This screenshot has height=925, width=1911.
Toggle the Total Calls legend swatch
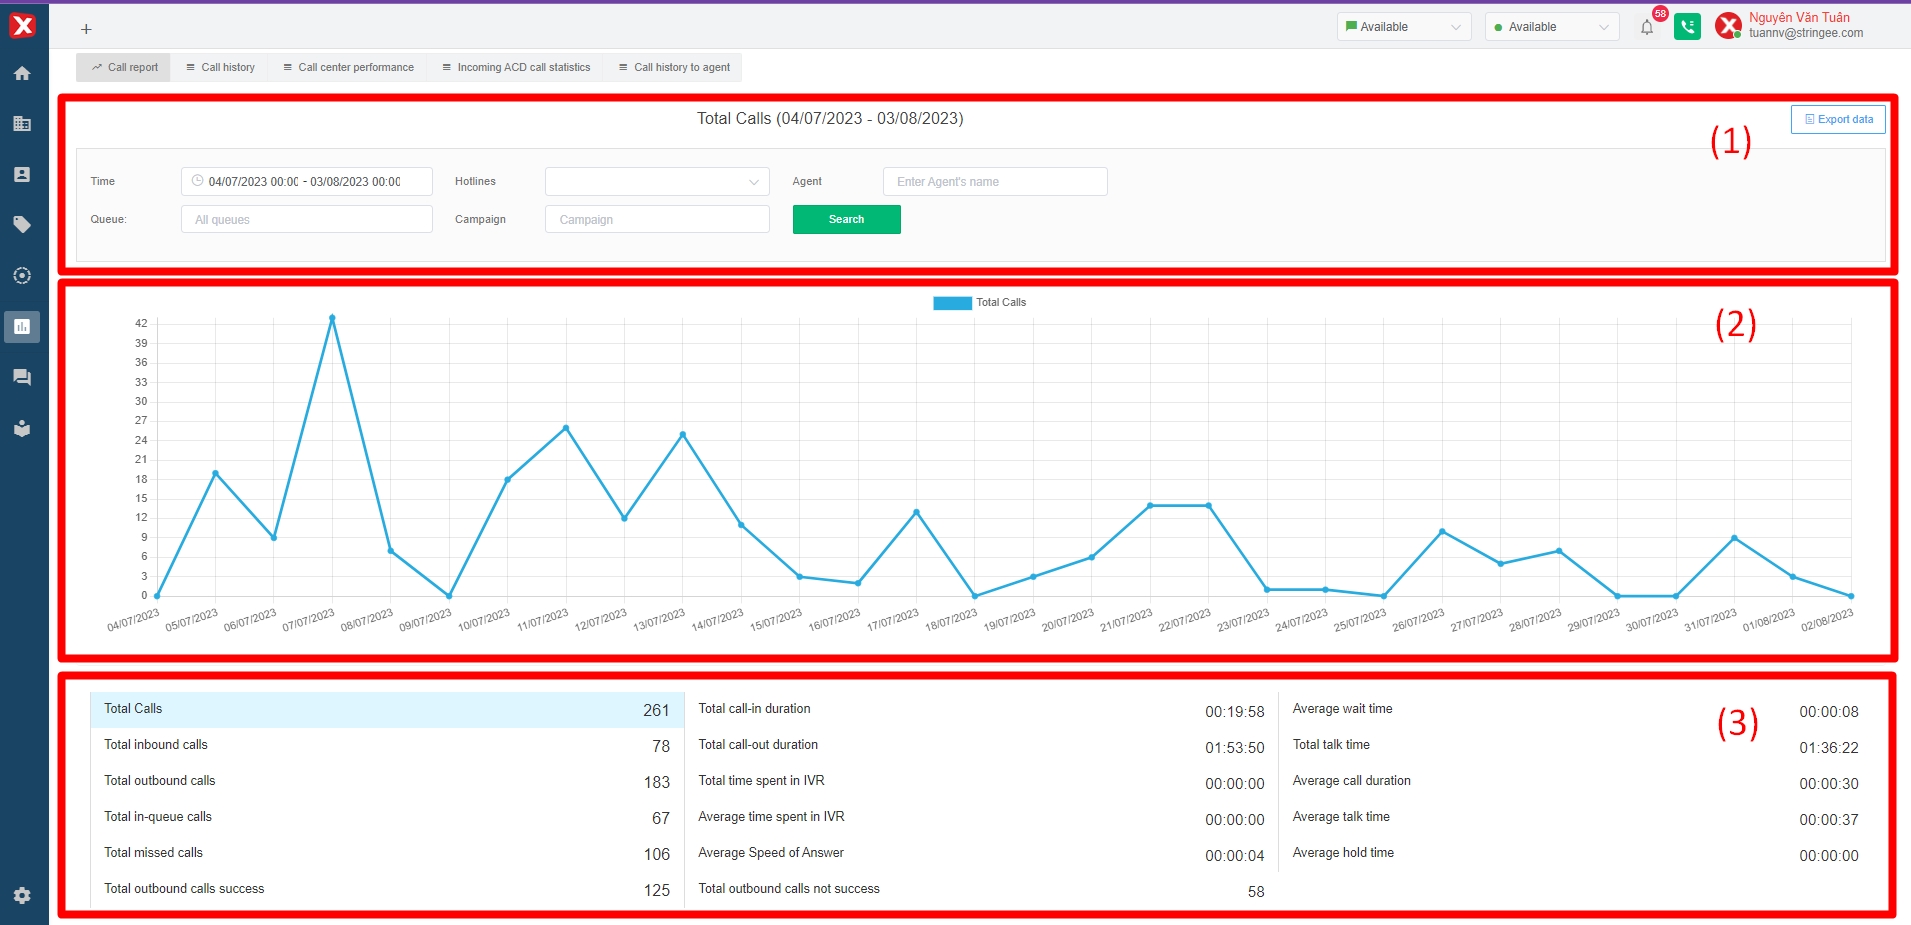[952, 303]
